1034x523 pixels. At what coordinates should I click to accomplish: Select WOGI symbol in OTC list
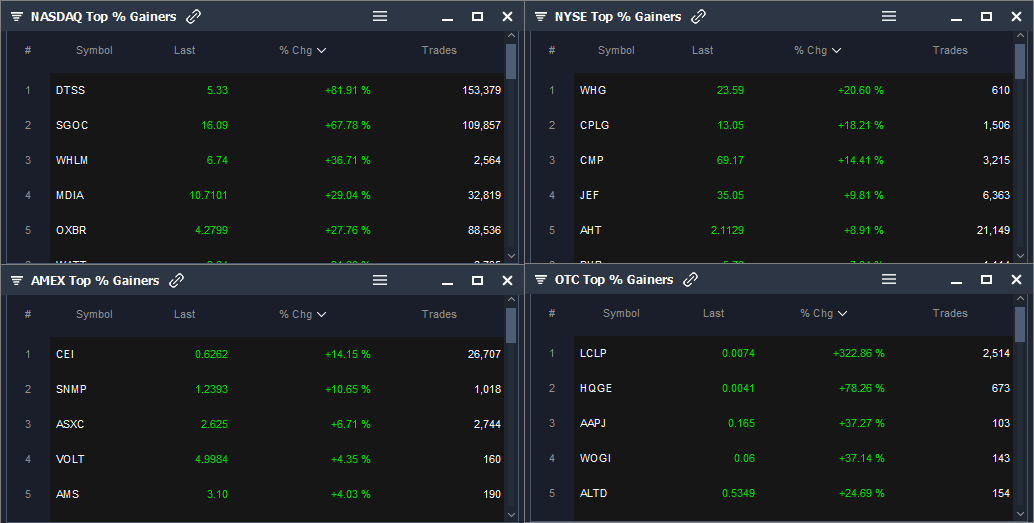[595, 458]
